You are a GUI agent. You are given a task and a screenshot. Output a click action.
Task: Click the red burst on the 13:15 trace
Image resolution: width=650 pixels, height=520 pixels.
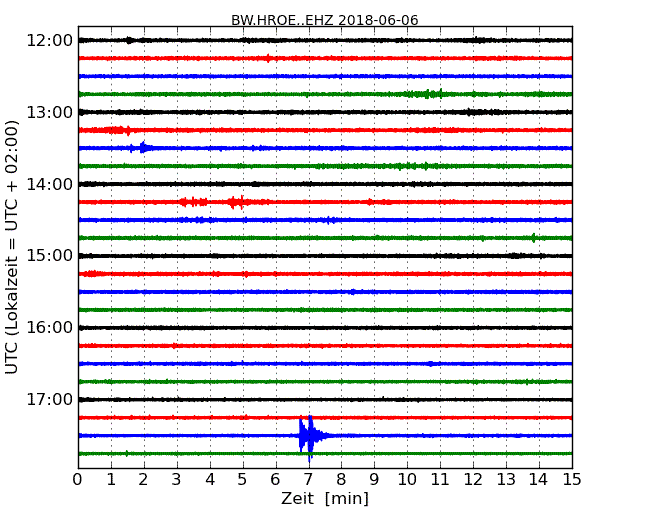tap(115, 130)
